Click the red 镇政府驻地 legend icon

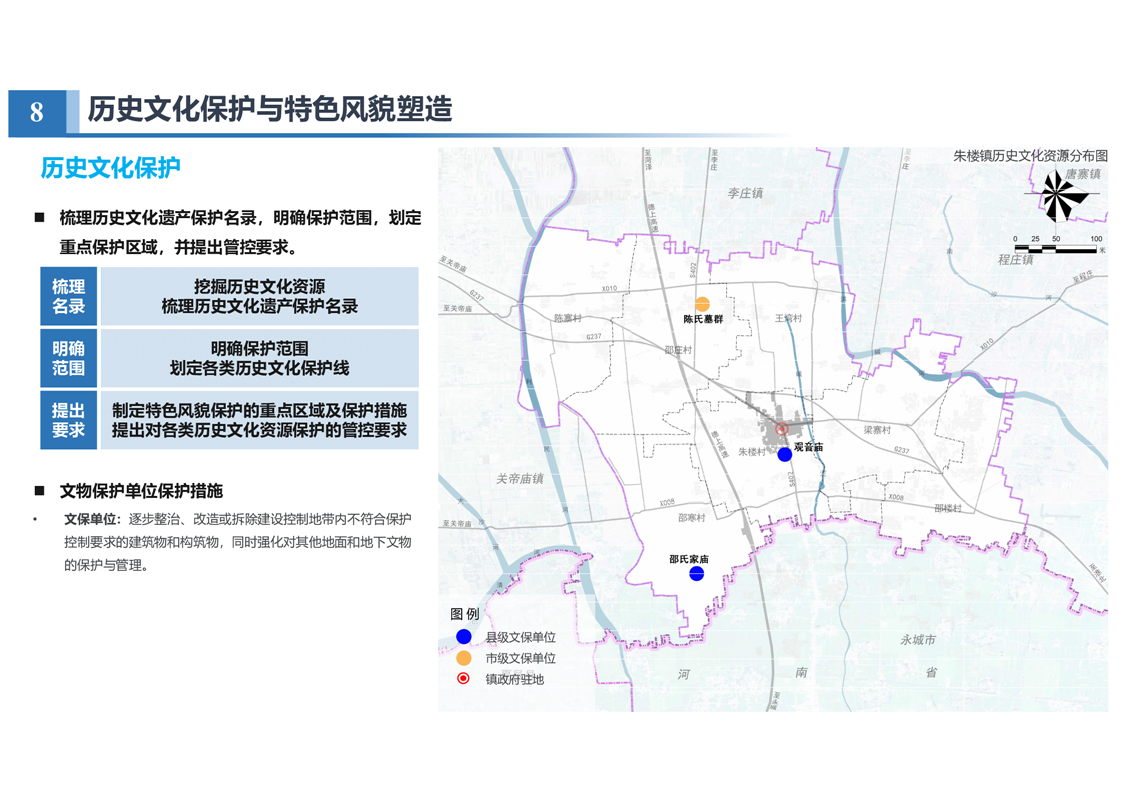click(464, 679)
